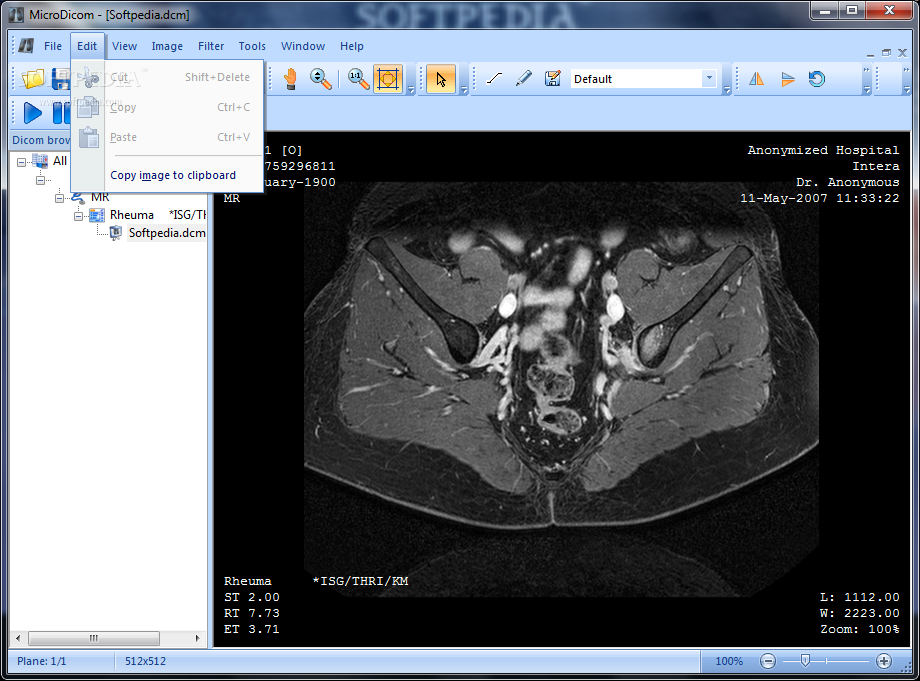Select Softpedia.dcm in the tree
The image size is (920, 681).
point(167,233)
